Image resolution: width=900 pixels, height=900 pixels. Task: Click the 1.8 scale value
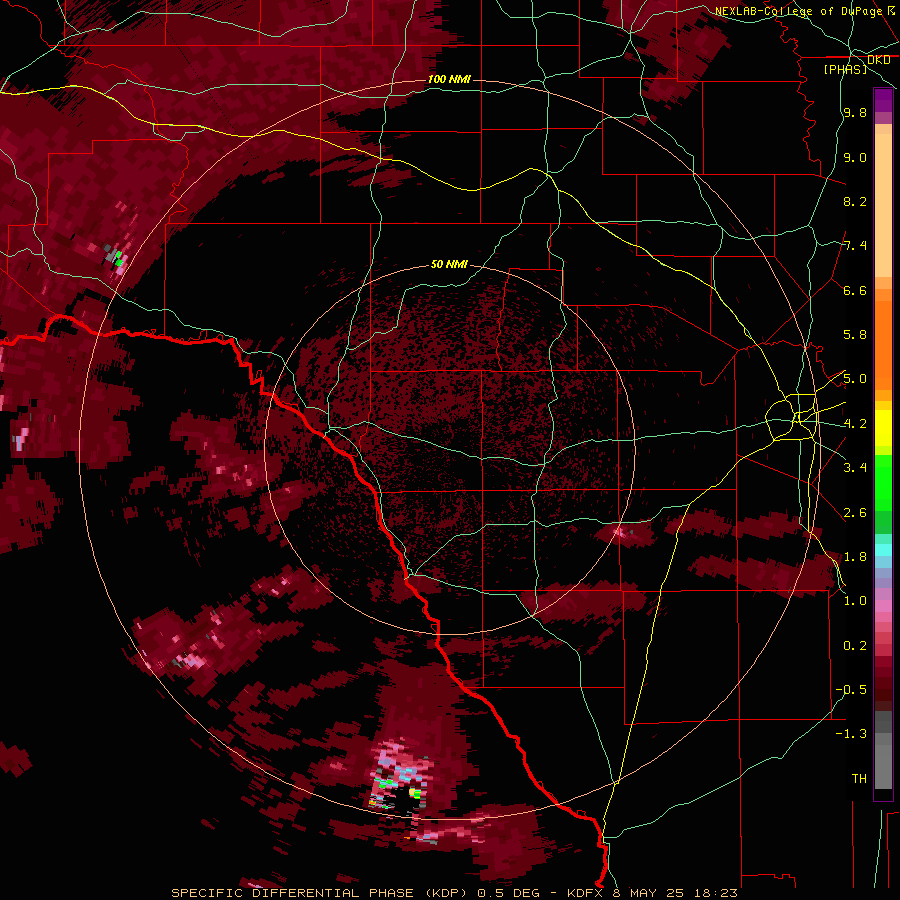(x=855, y=557)
